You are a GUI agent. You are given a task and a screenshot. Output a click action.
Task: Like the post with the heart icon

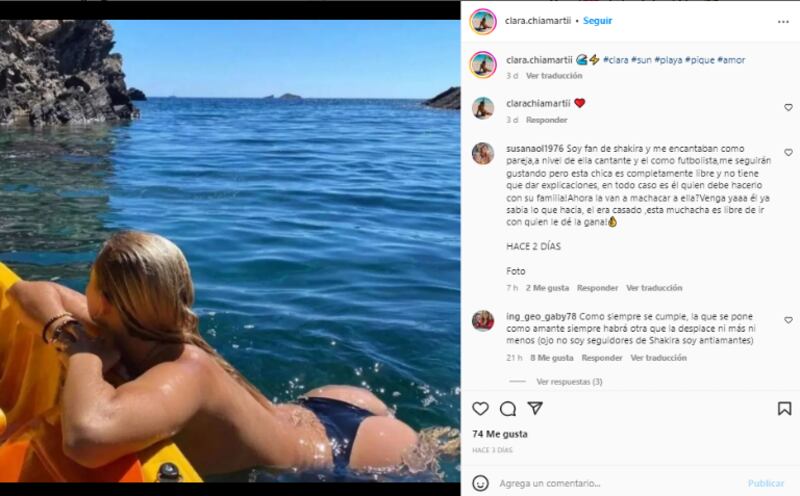pyautogui.click(x=480, y=408)
